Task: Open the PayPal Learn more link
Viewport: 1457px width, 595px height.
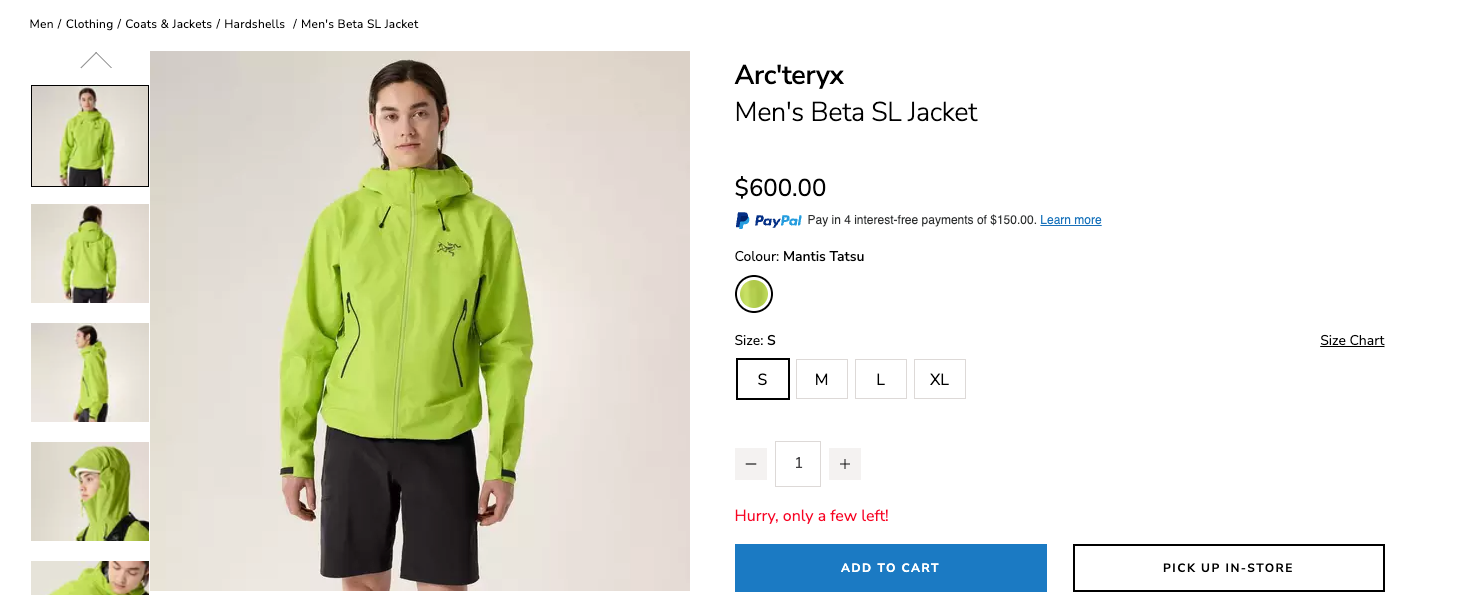Action: tap(1071, 220)
